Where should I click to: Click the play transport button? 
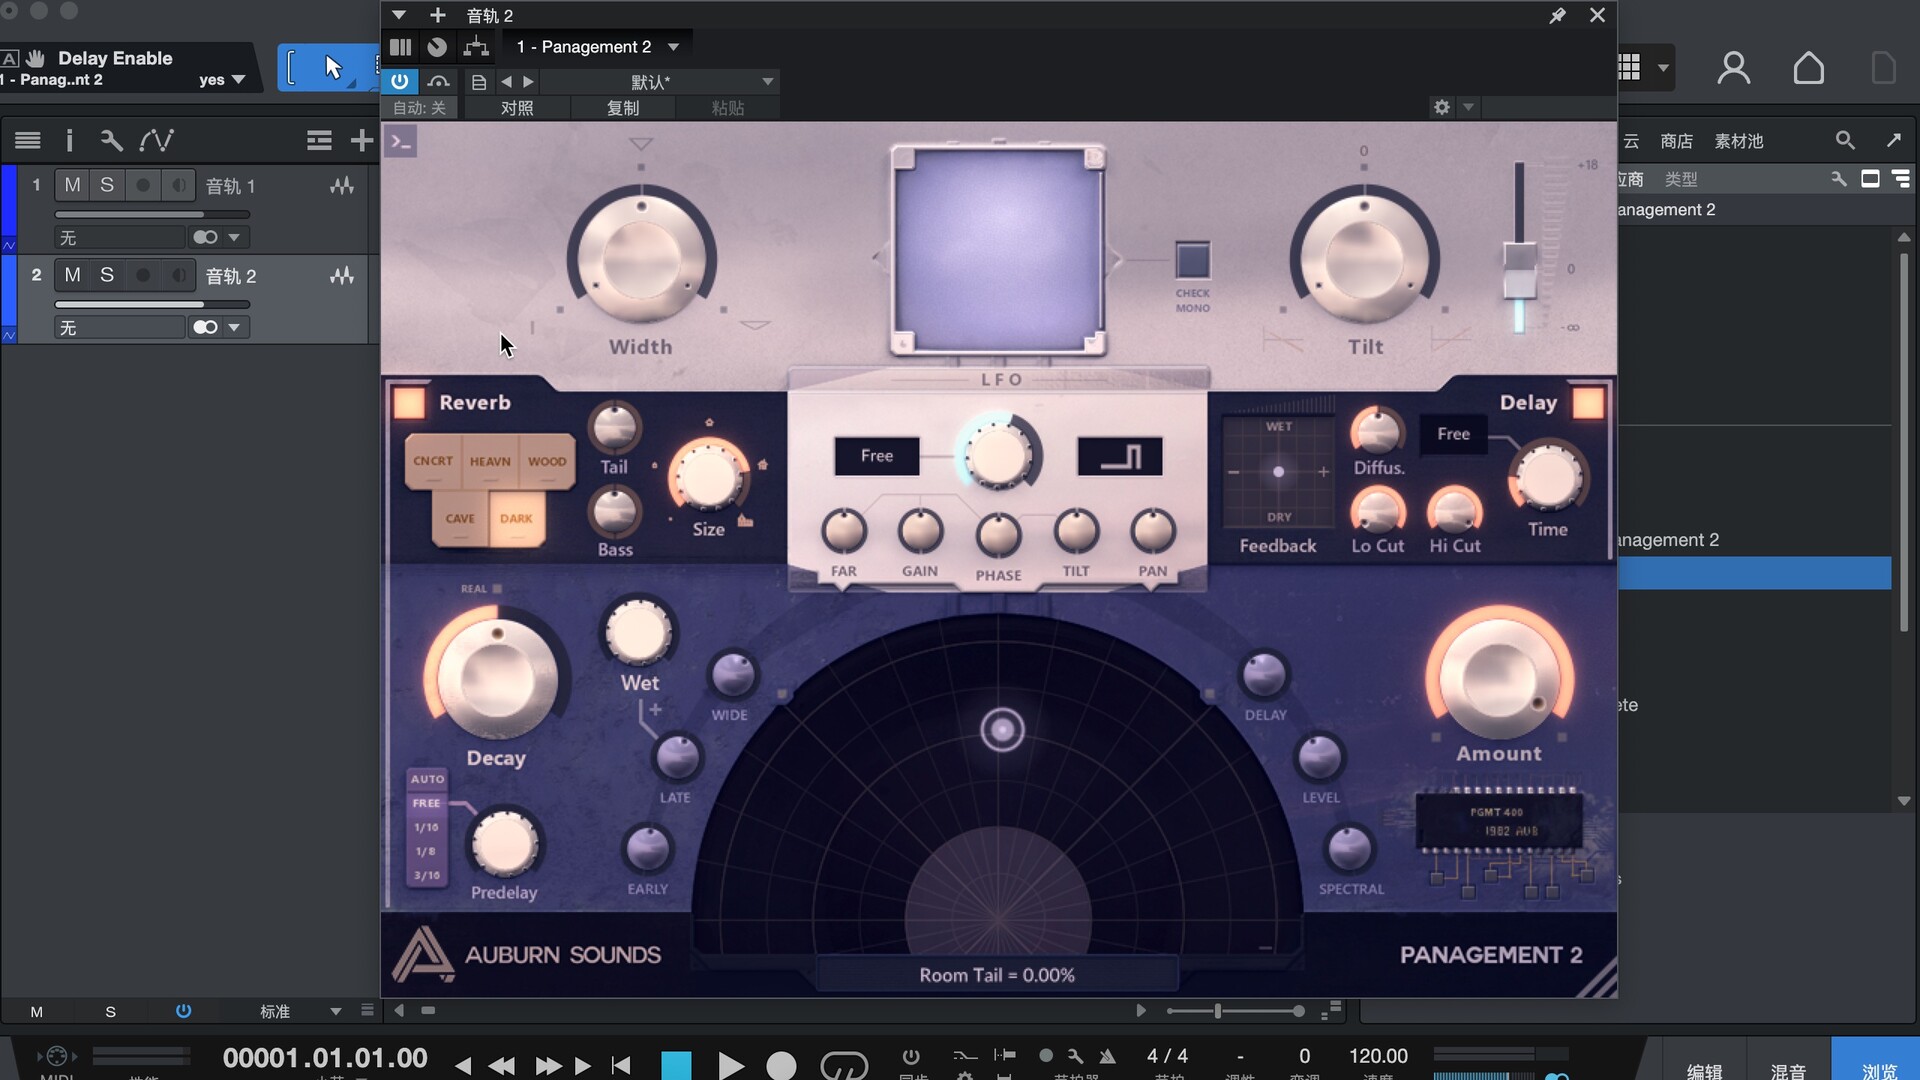(x=730, y=1066)
